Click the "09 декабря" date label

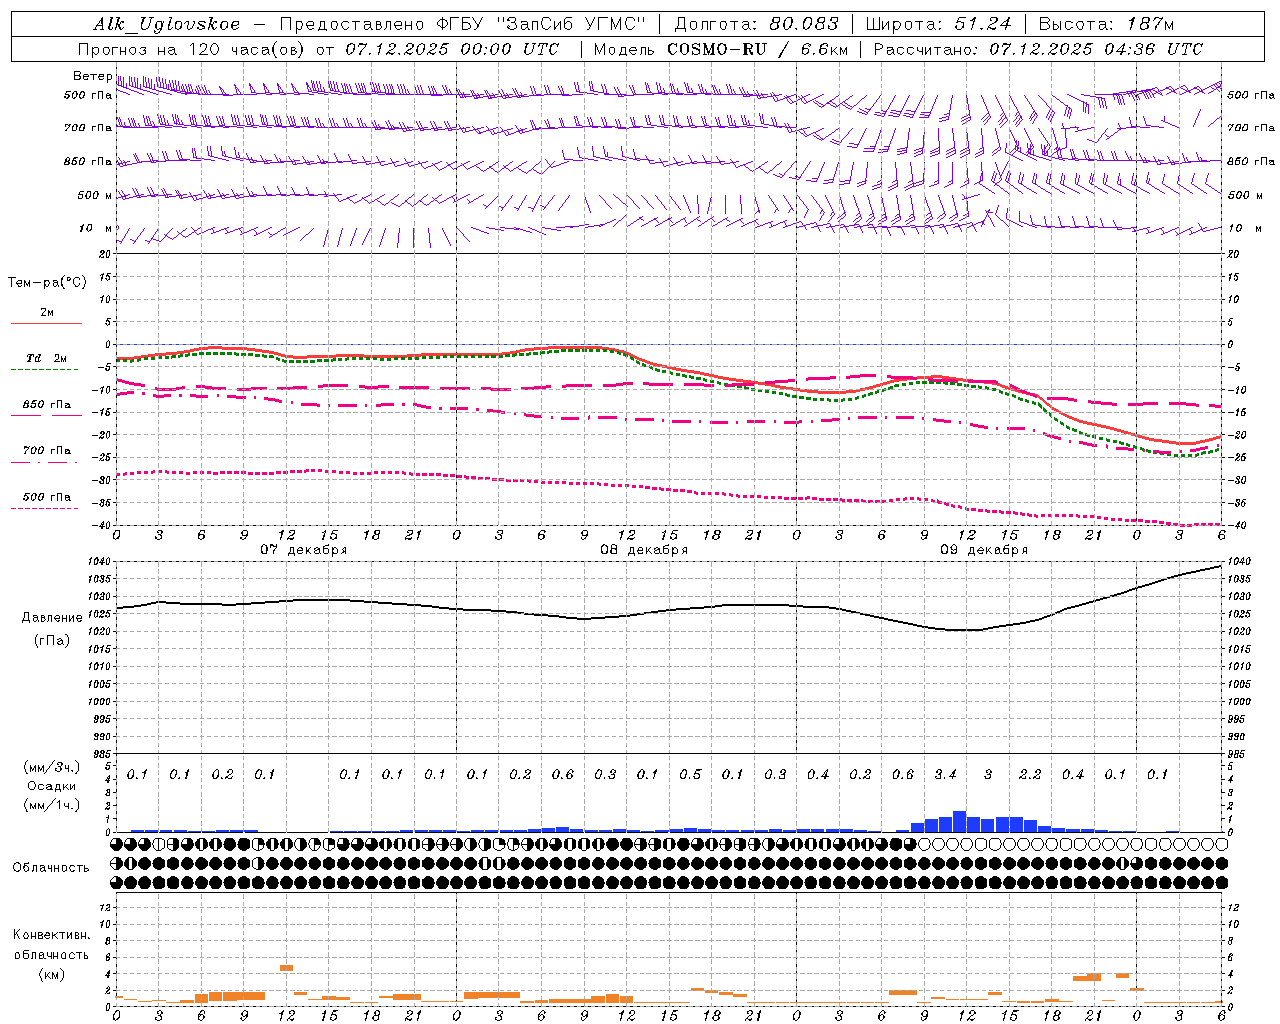[x=984, y=550]
